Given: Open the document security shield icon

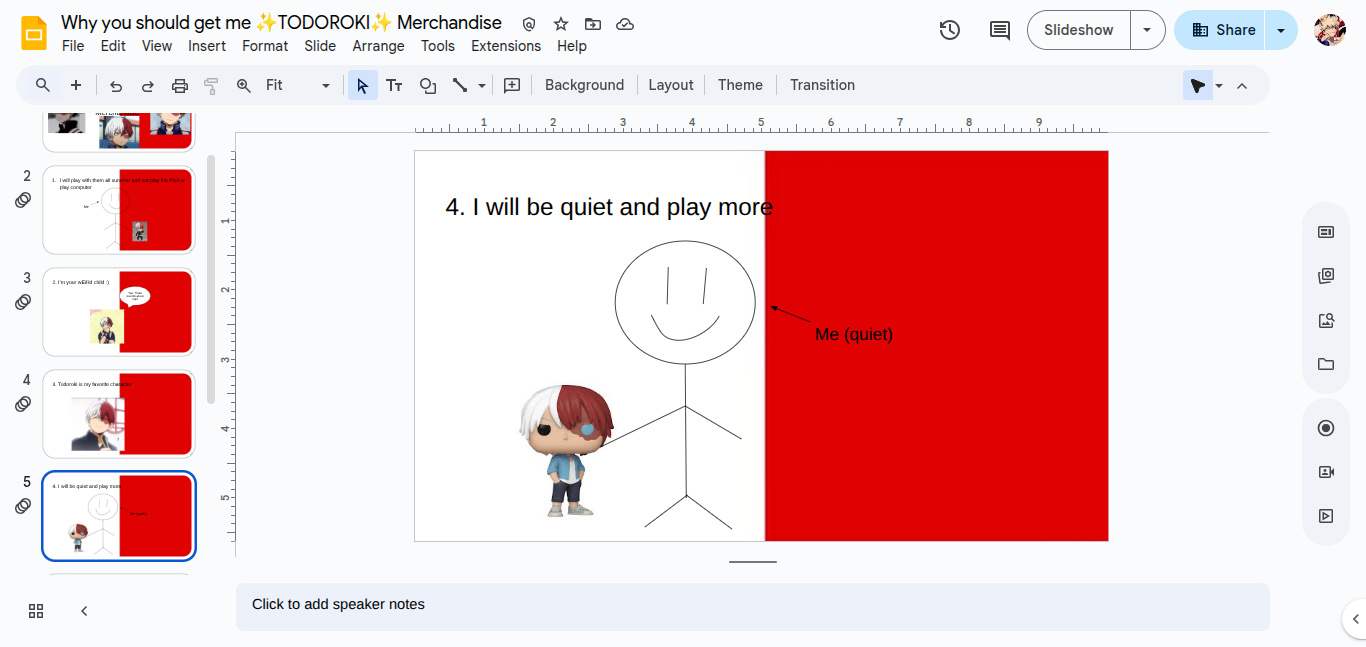Looking at the screenshot, I should (x=529, y=24).
